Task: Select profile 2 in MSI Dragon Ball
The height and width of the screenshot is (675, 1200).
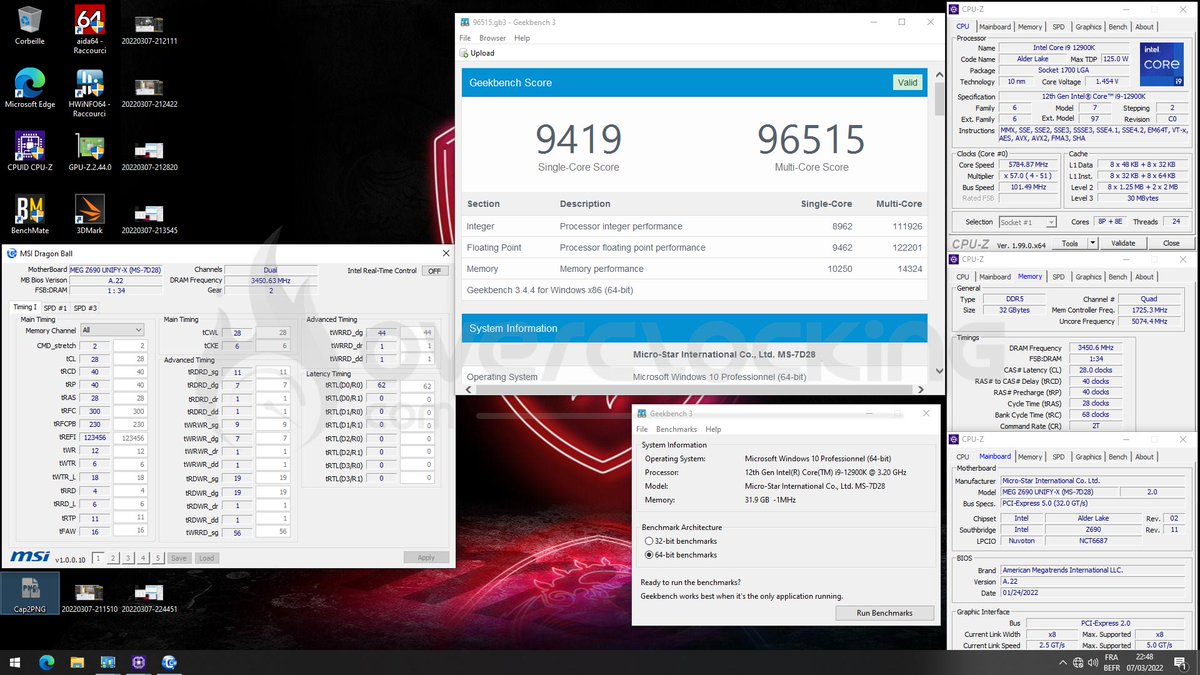Action: pos(113,557)
